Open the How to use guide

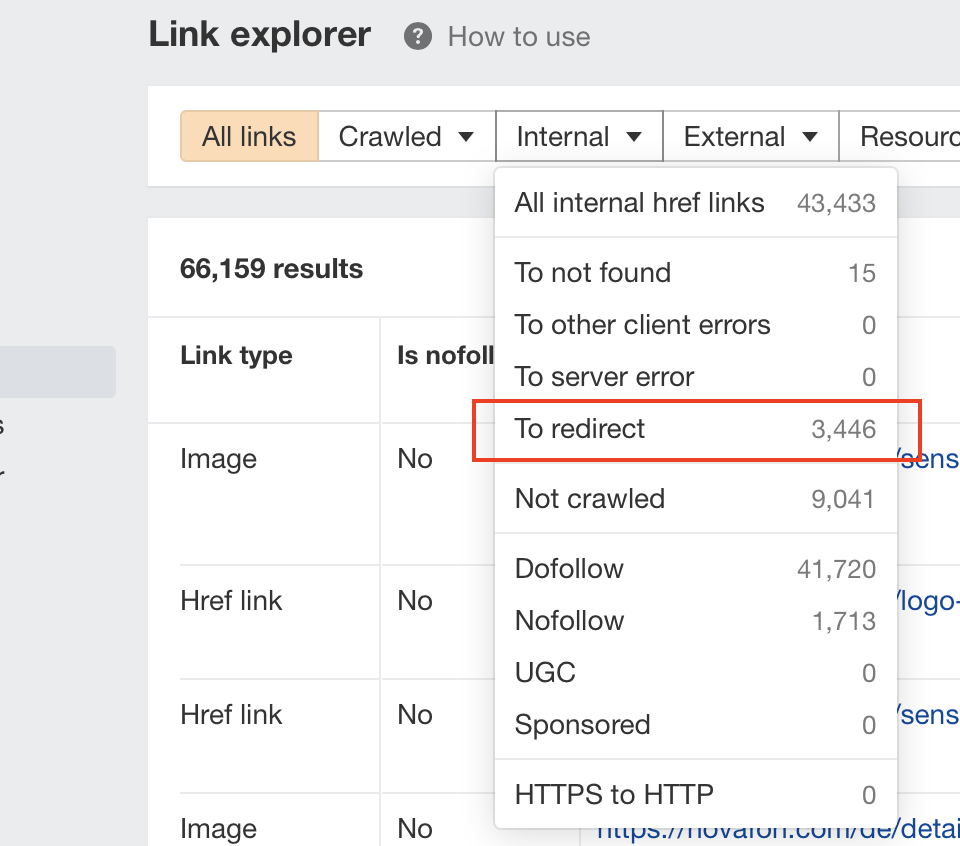click(518, 37)
